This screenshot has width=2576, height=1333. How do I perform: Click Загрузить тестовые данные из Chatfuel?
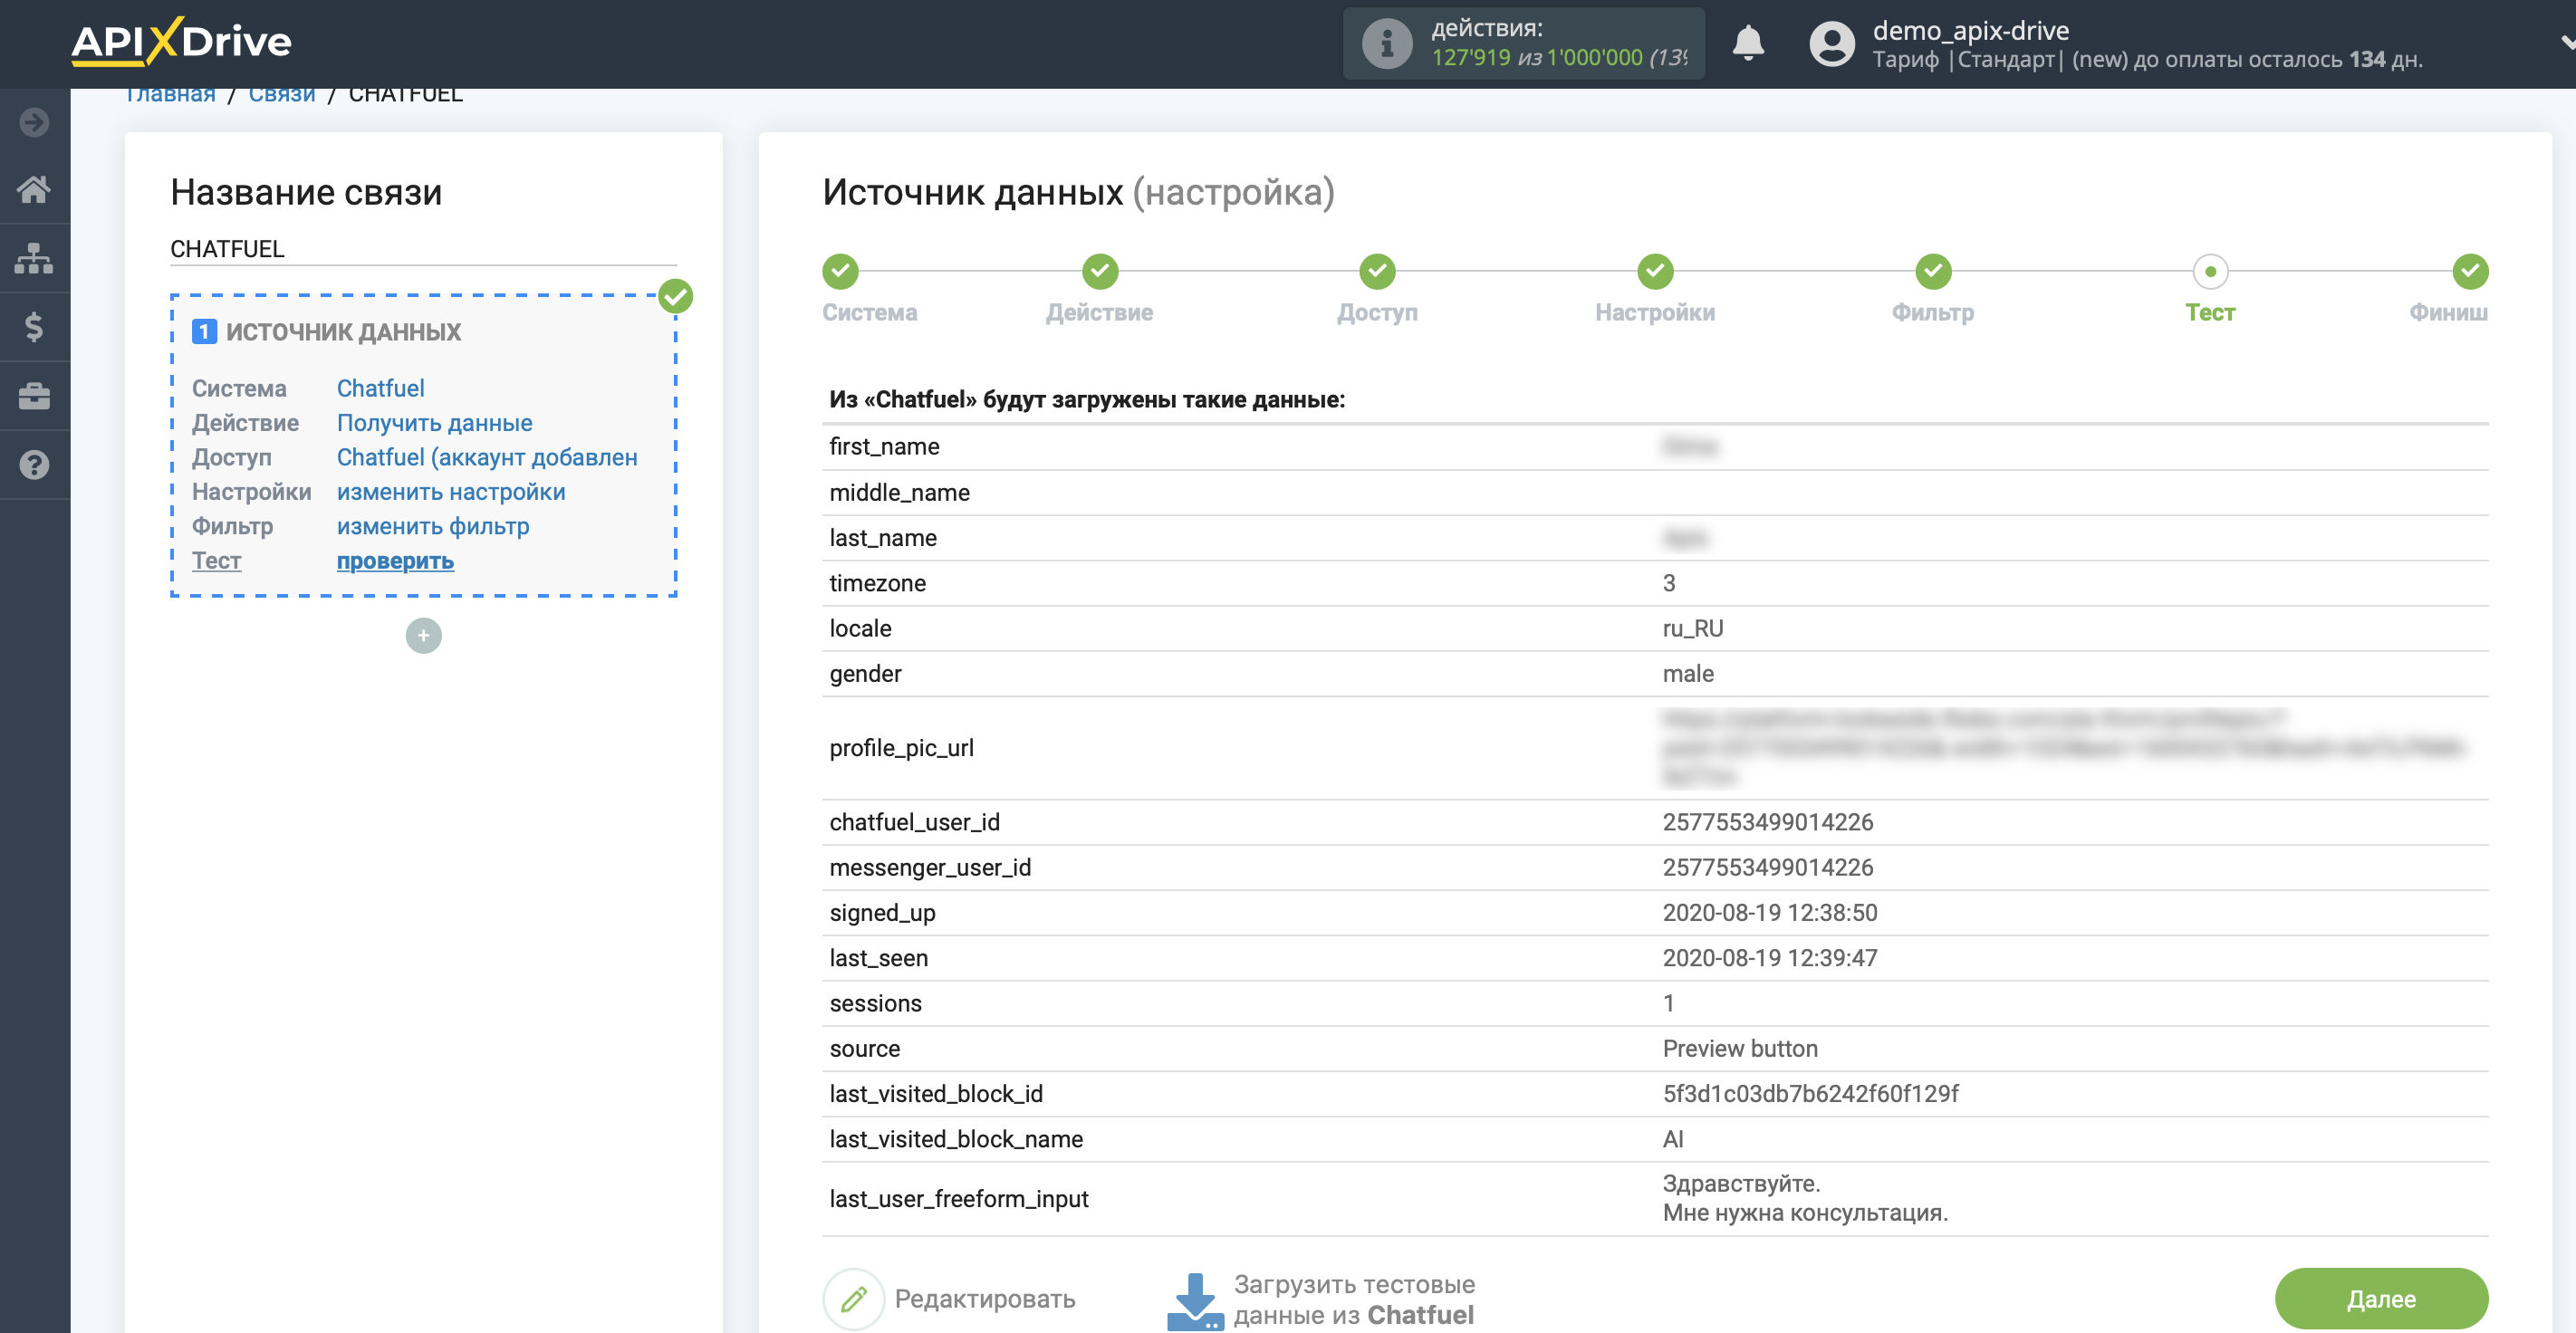point(1354,1300)
